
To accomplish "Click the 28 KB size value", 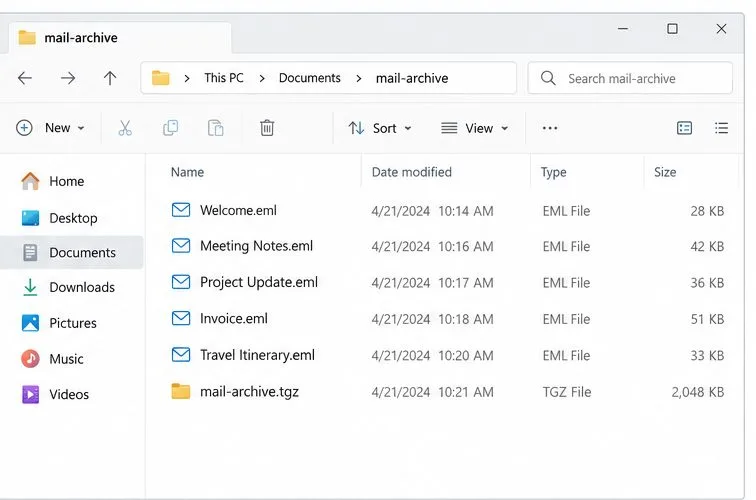I will [707, 211].
